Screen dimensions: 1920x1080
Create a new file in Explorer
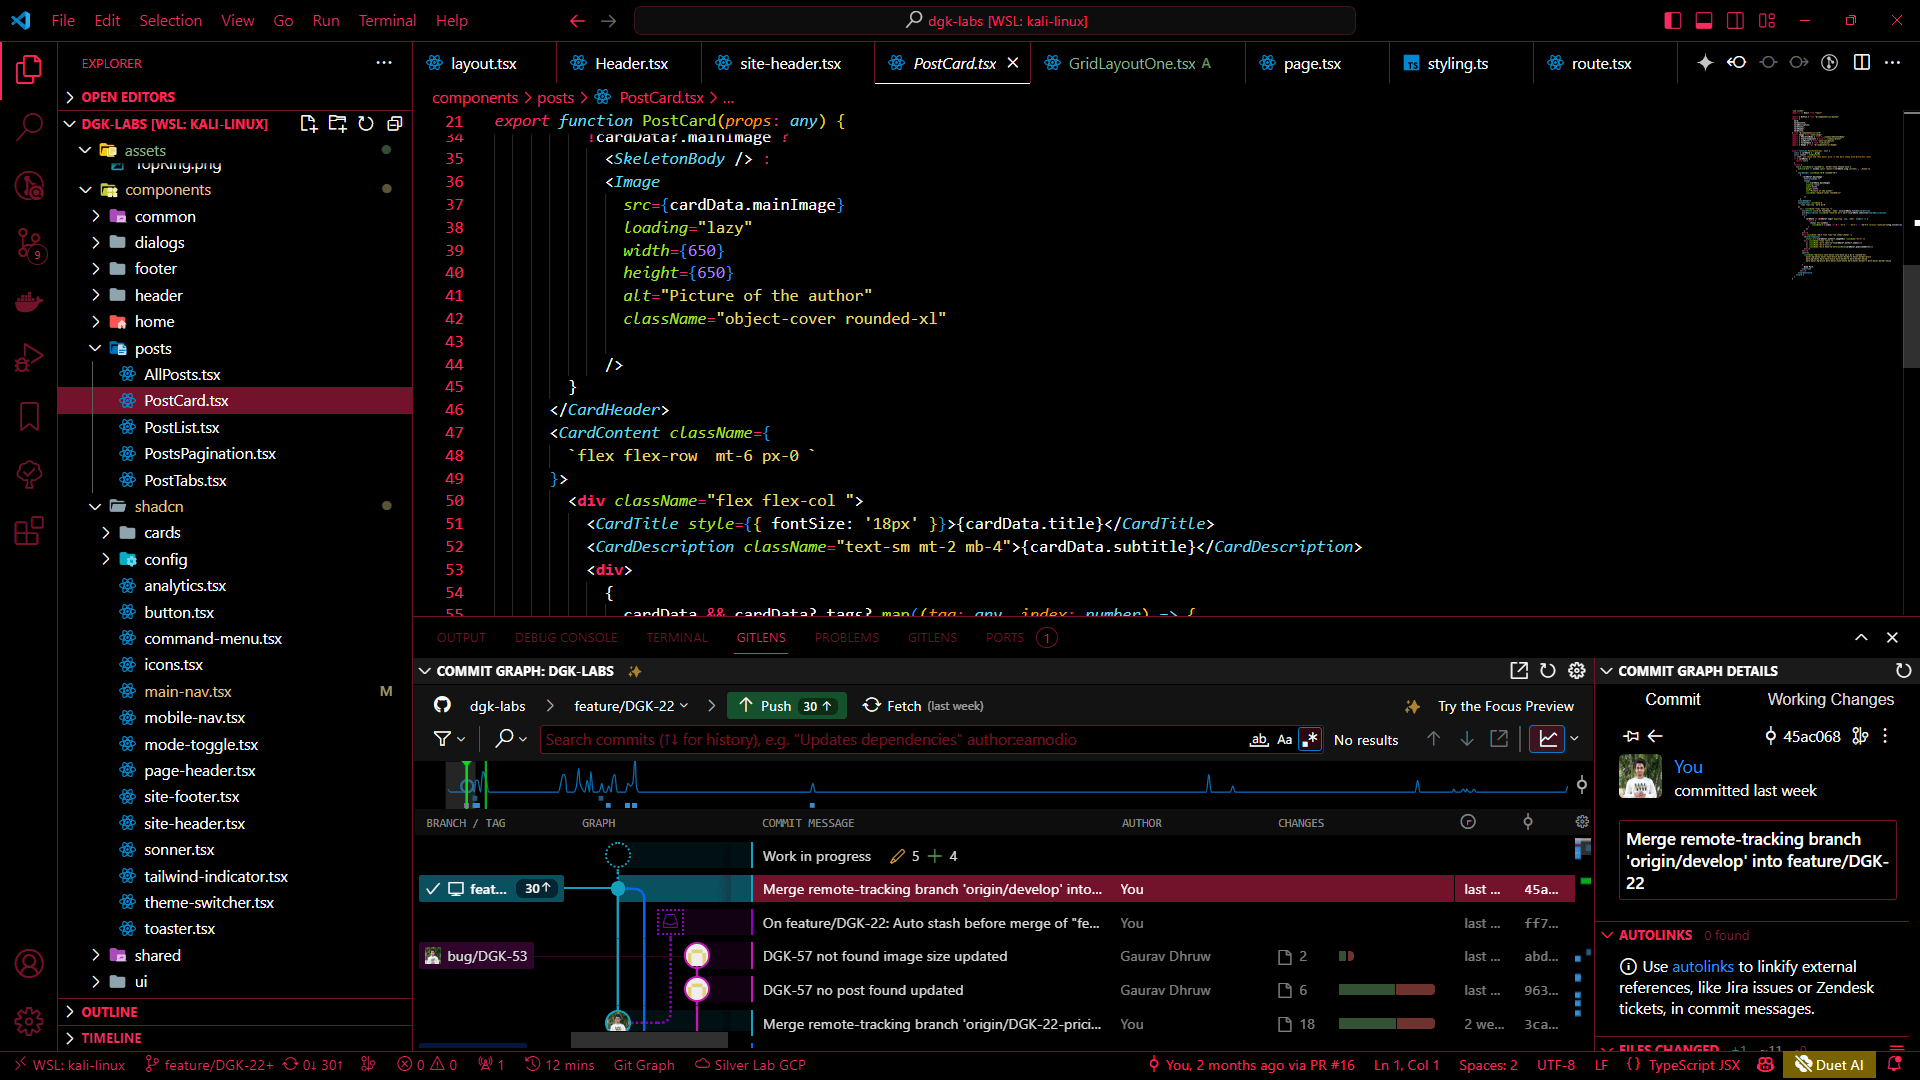(x=308, y=124)
